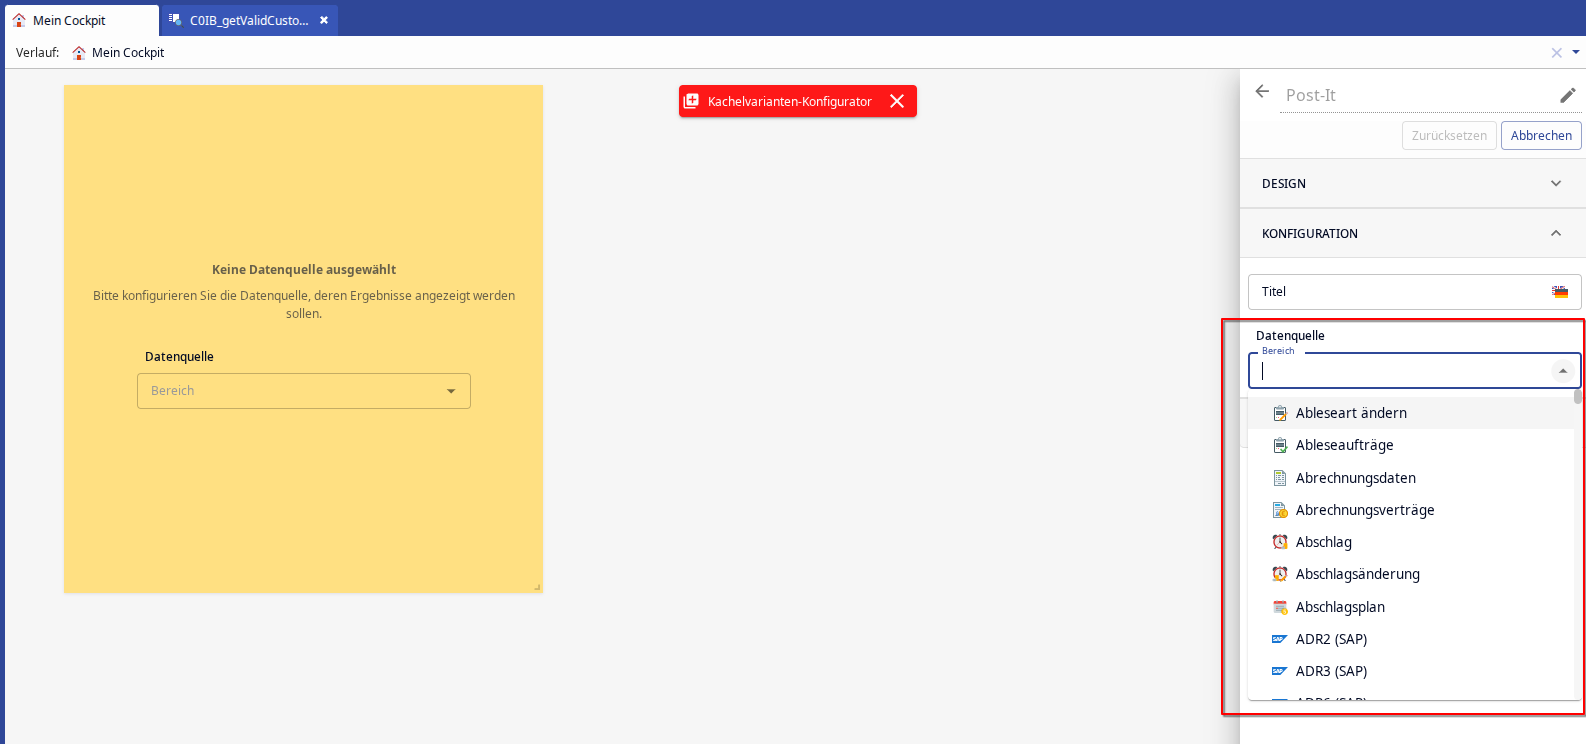Click the back arrow in Post-It panel
Screen dimensions: 1586x744
pyautogui.click(x=1262, y=92)
